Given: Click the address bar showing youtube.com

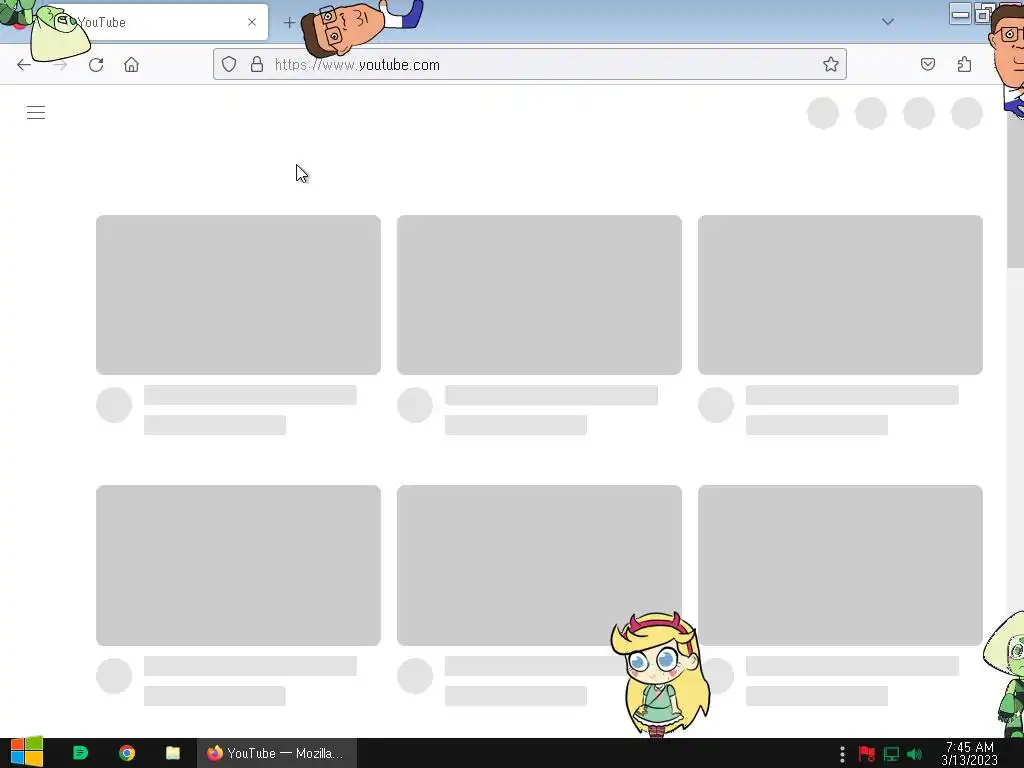Looking at the screenshot, I should coord(529,64).
